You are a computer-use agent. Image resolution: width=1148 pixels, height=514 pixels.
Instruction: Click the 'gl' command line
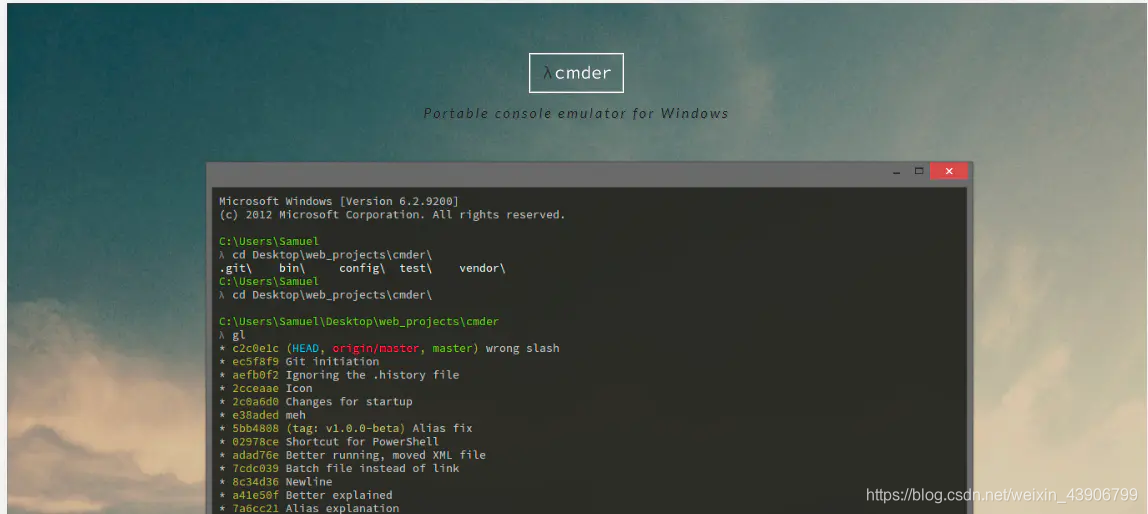[233, 335]
